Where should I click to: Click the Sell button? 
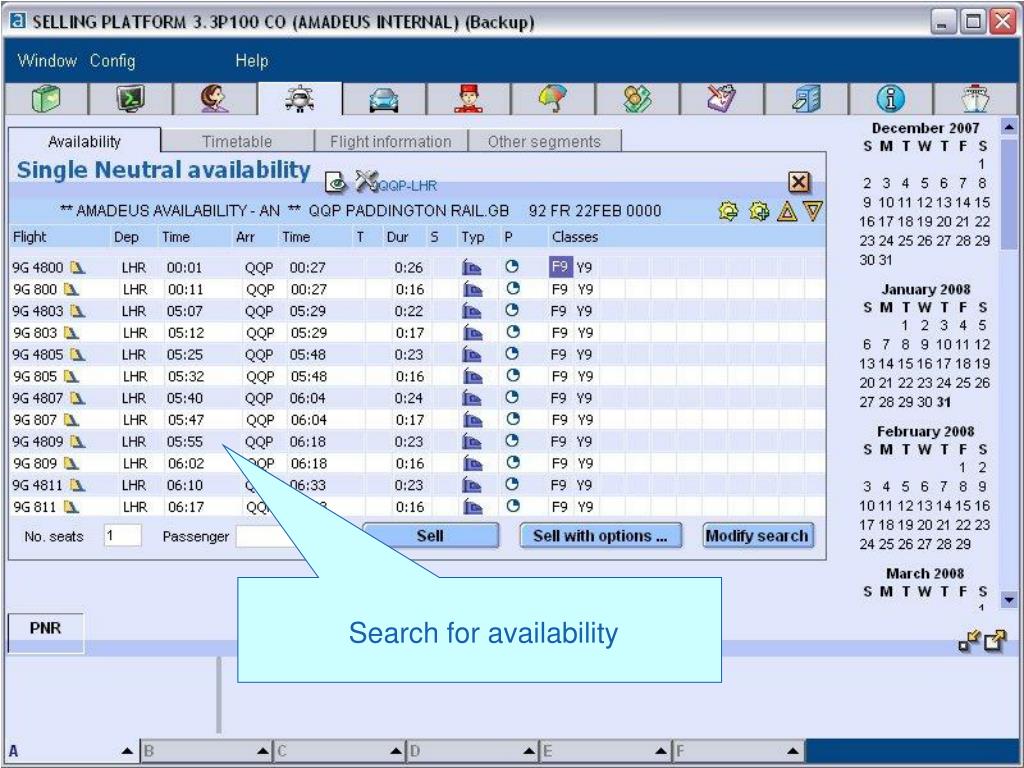click(430, 536)
